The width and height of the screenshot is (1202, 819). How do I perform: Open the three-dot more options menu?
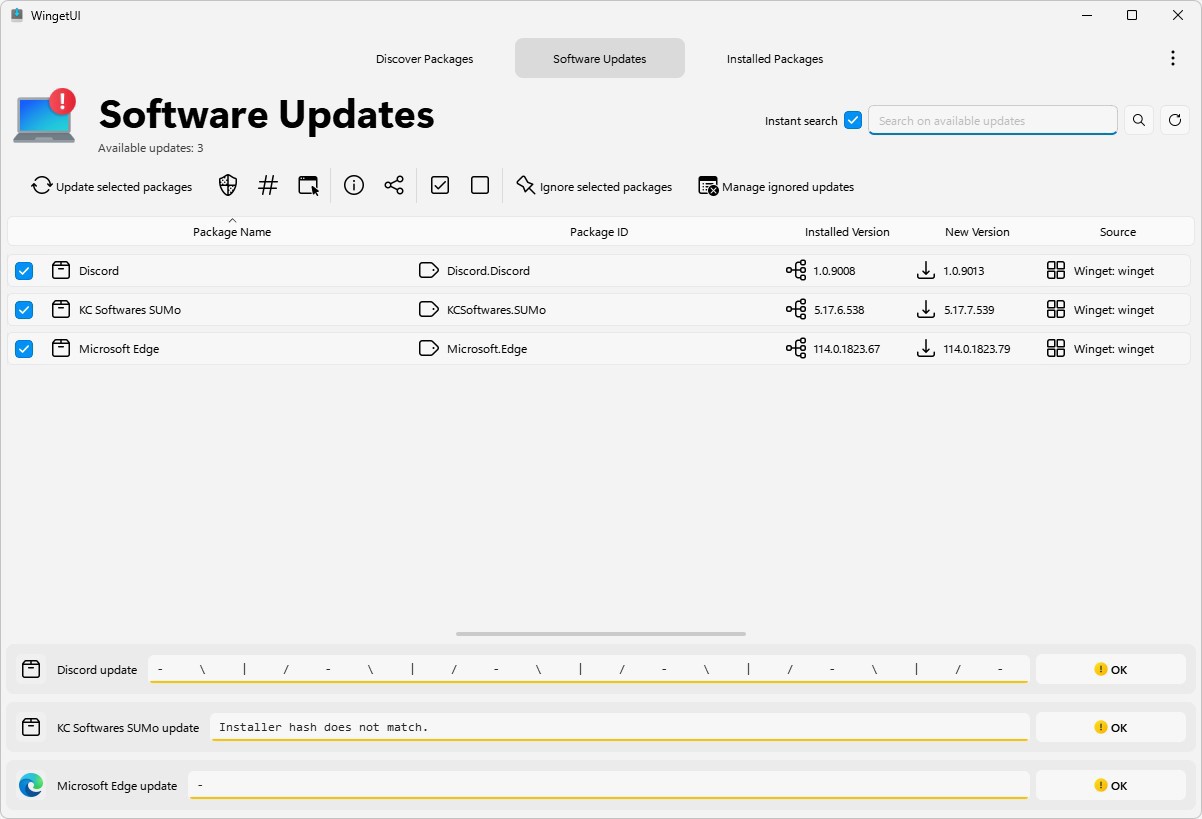[1173, 58]
